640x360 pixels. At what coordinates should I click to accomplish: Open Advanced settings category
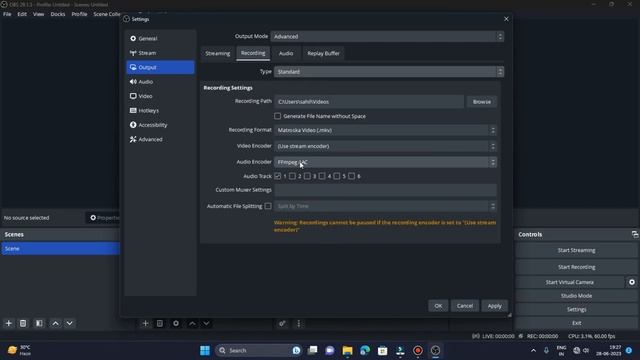pos(160,140)
